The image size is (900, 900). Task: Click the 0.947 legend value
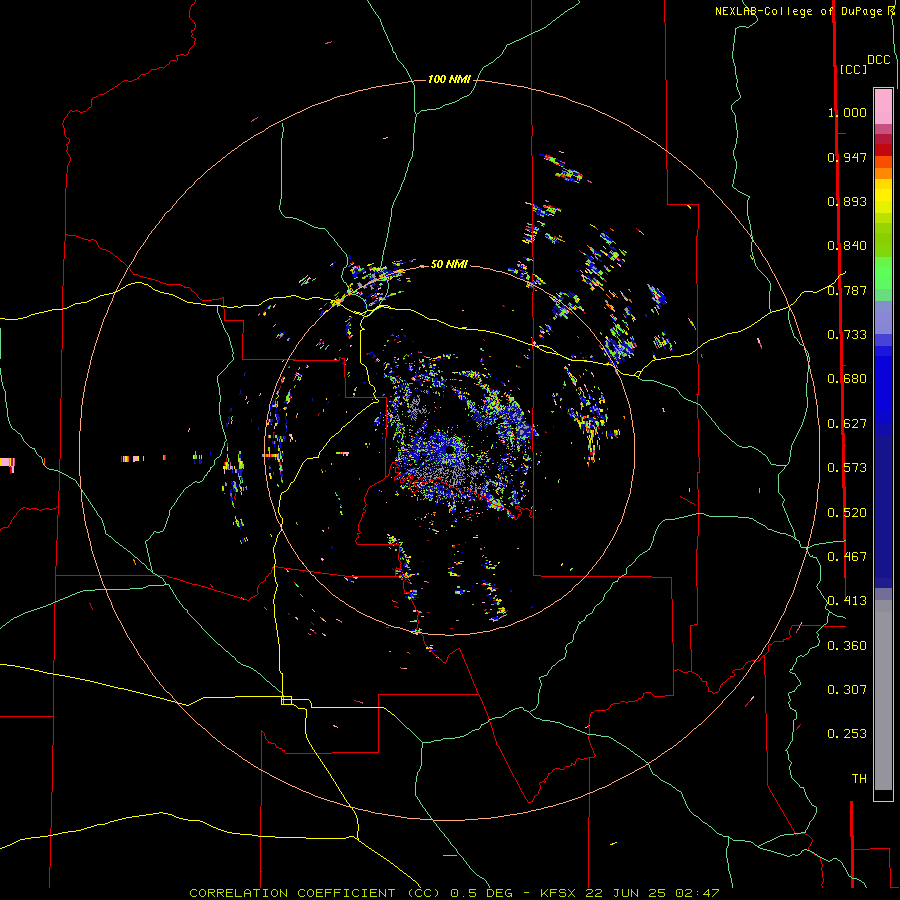coord(847,157)
